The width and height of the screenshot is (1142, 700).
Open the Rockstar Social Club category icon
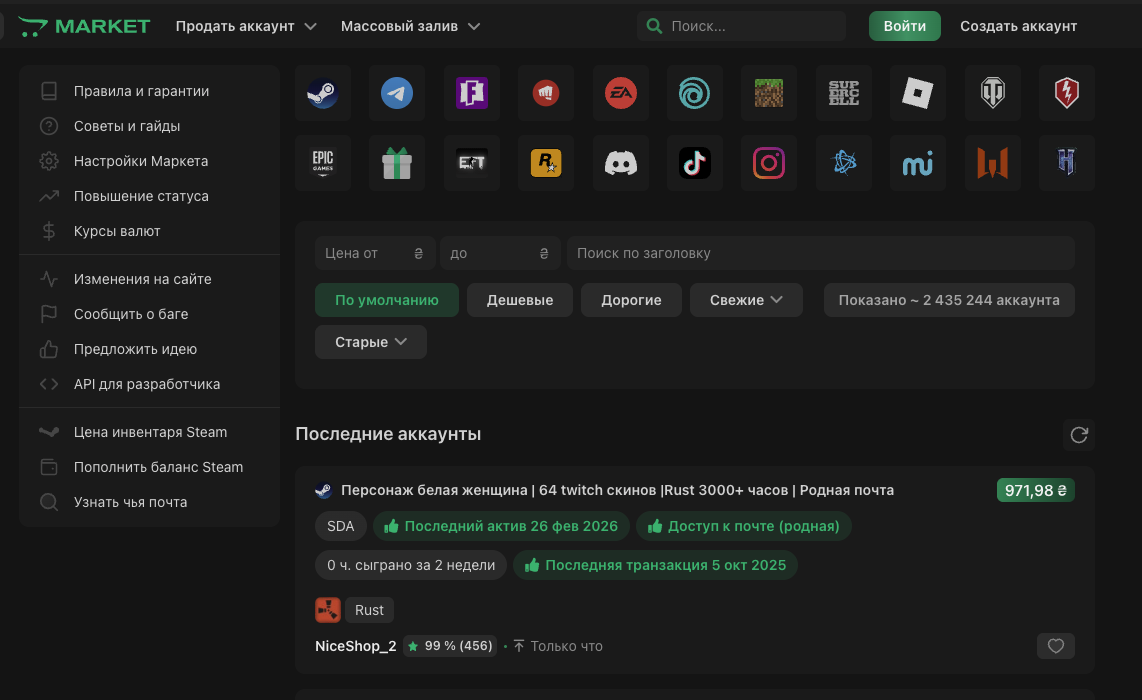546,162
